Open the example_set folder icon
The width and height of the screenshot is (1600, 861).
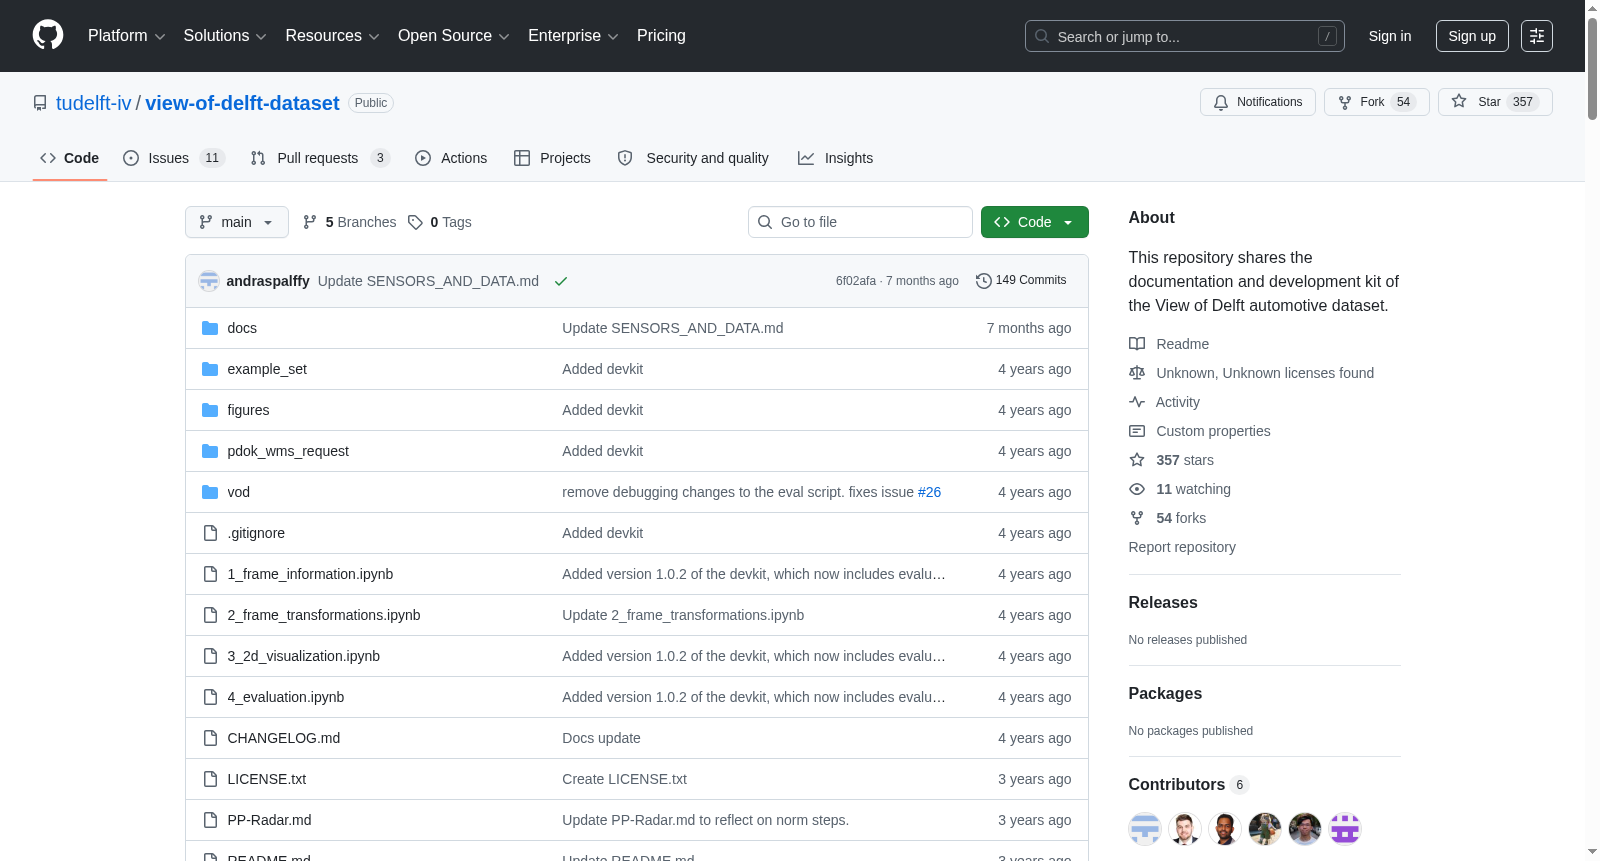pos(210,369)
